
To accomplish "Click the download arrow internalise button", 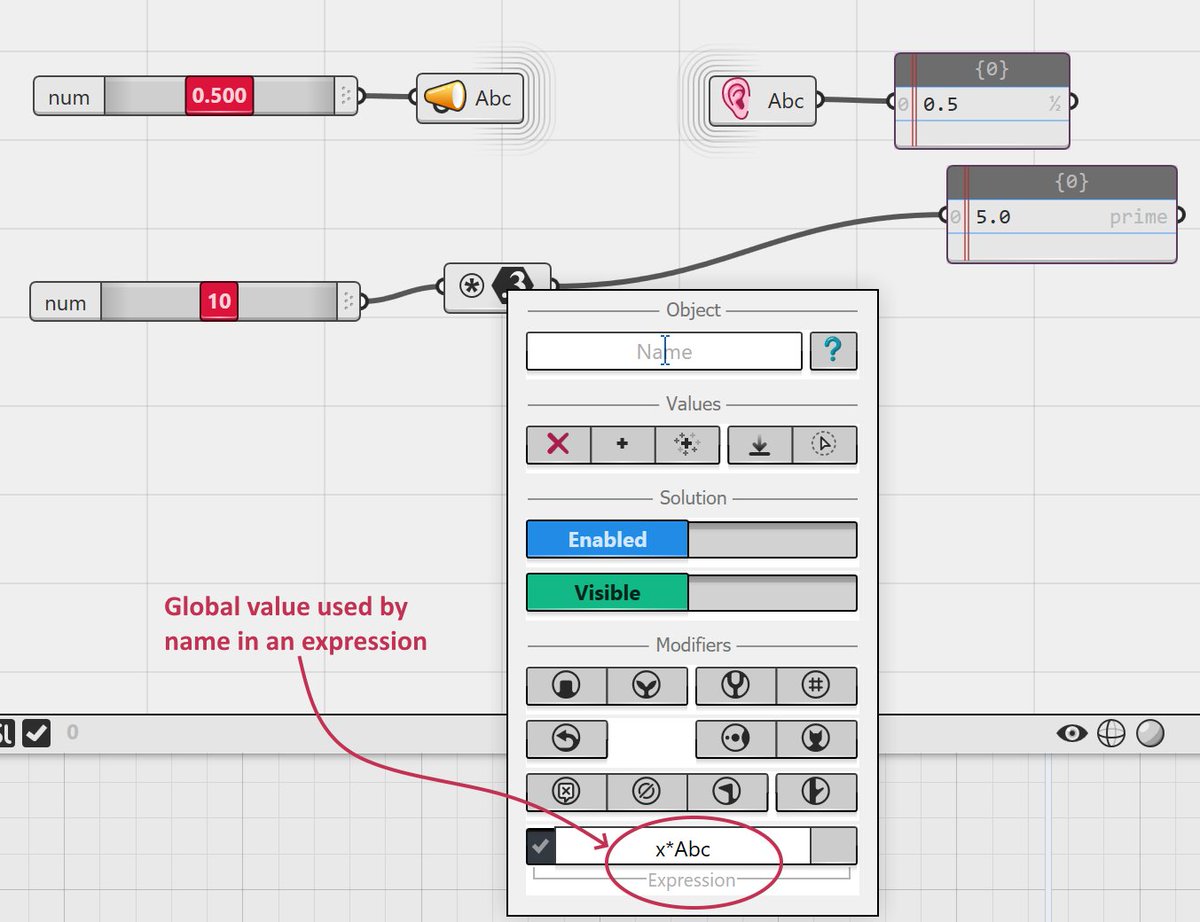I will pyautogui.click(x=760, y=444).
